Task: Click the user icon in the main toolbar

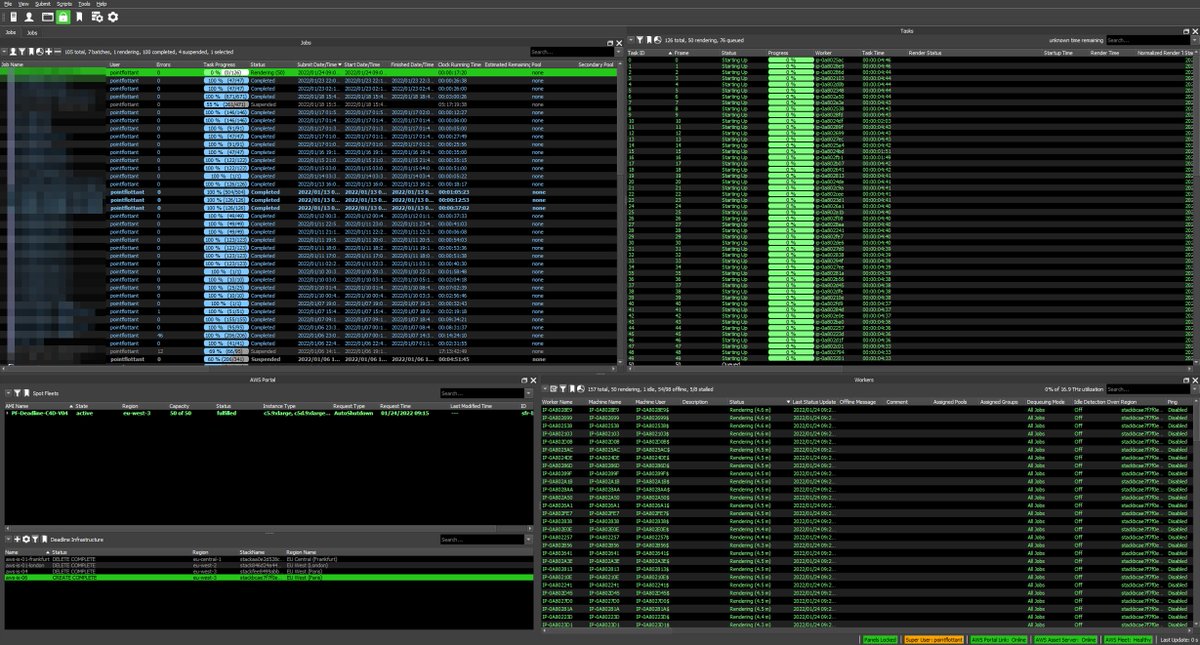Action: pyautogui.click(x=29, y=17)
